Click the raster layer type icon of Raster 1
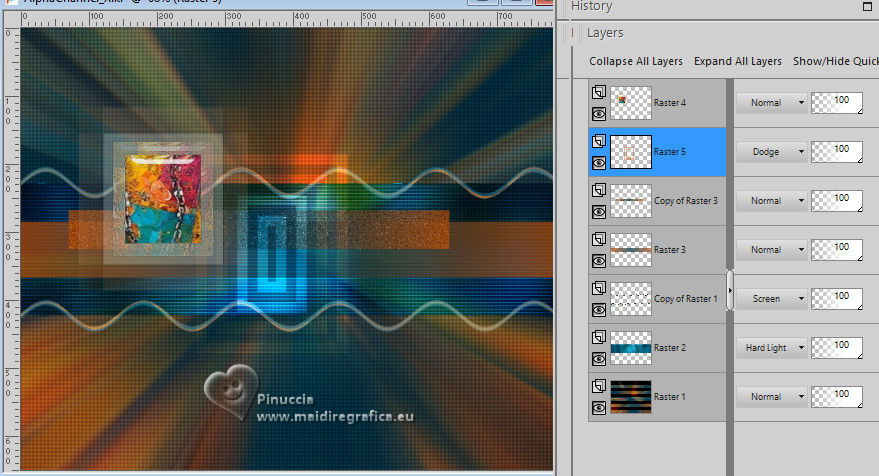Viewport: 879px width, 476px height. (x=599, y=386)
